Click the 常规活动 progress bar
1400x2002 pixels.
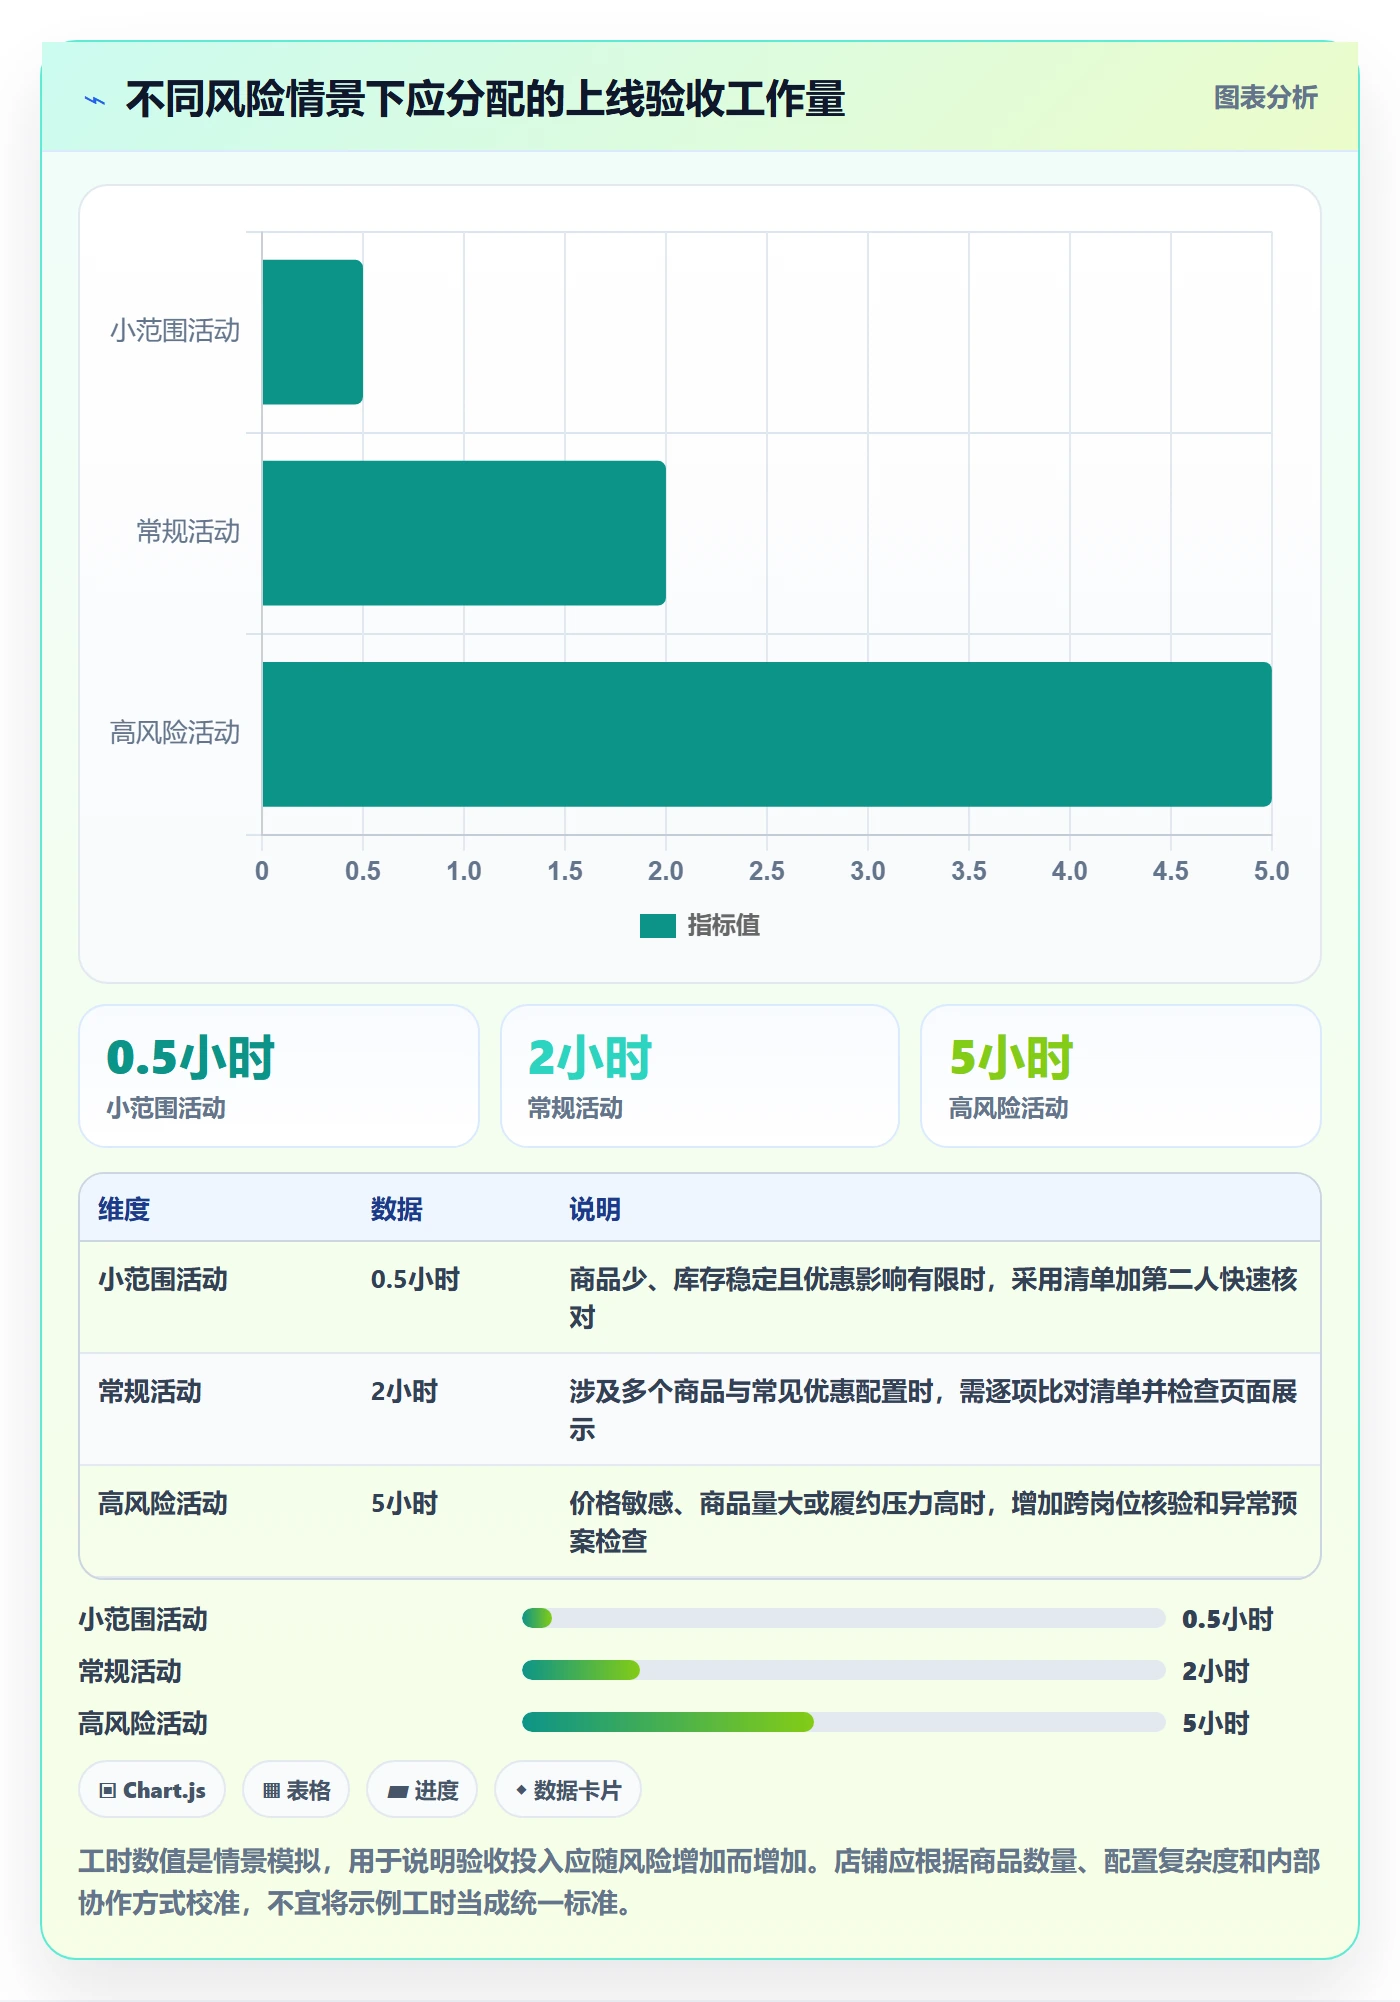point(843,1670)
